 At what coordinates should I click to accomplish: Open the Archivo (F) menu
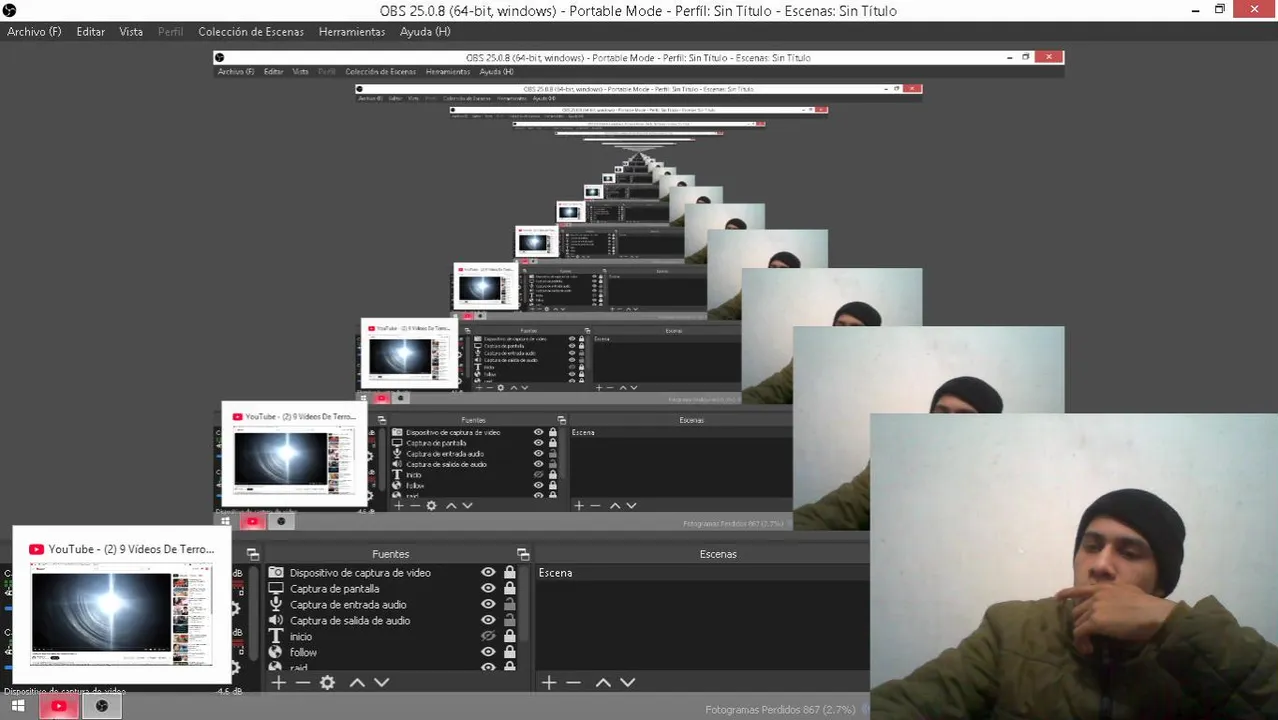34,32
